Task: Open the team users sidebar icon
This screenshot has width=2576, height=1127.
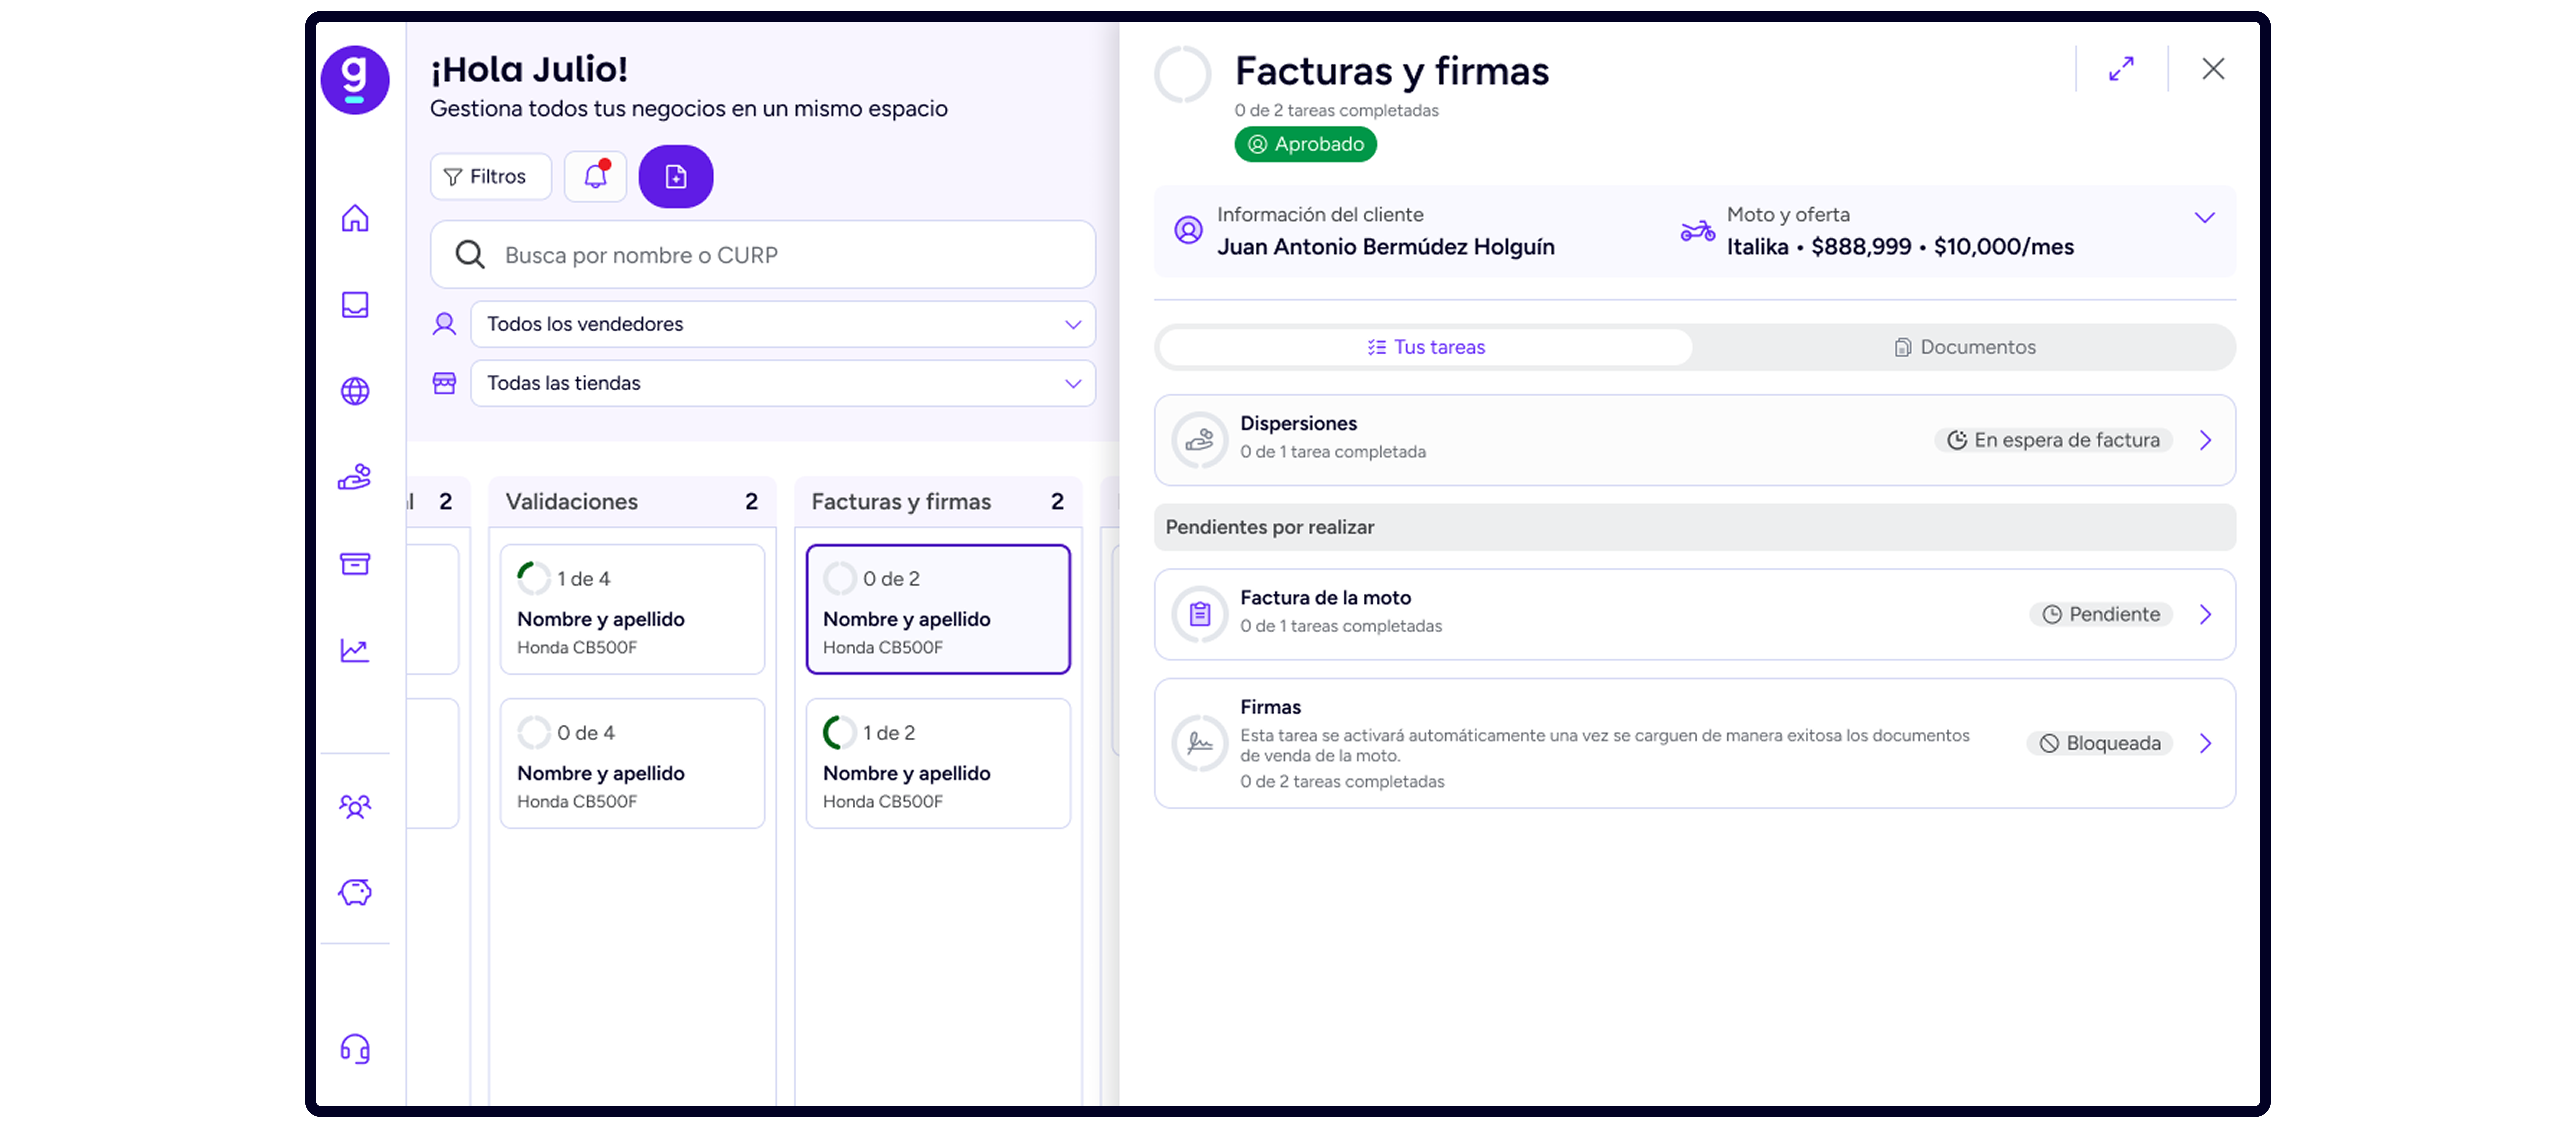Action: coord(355,806)
